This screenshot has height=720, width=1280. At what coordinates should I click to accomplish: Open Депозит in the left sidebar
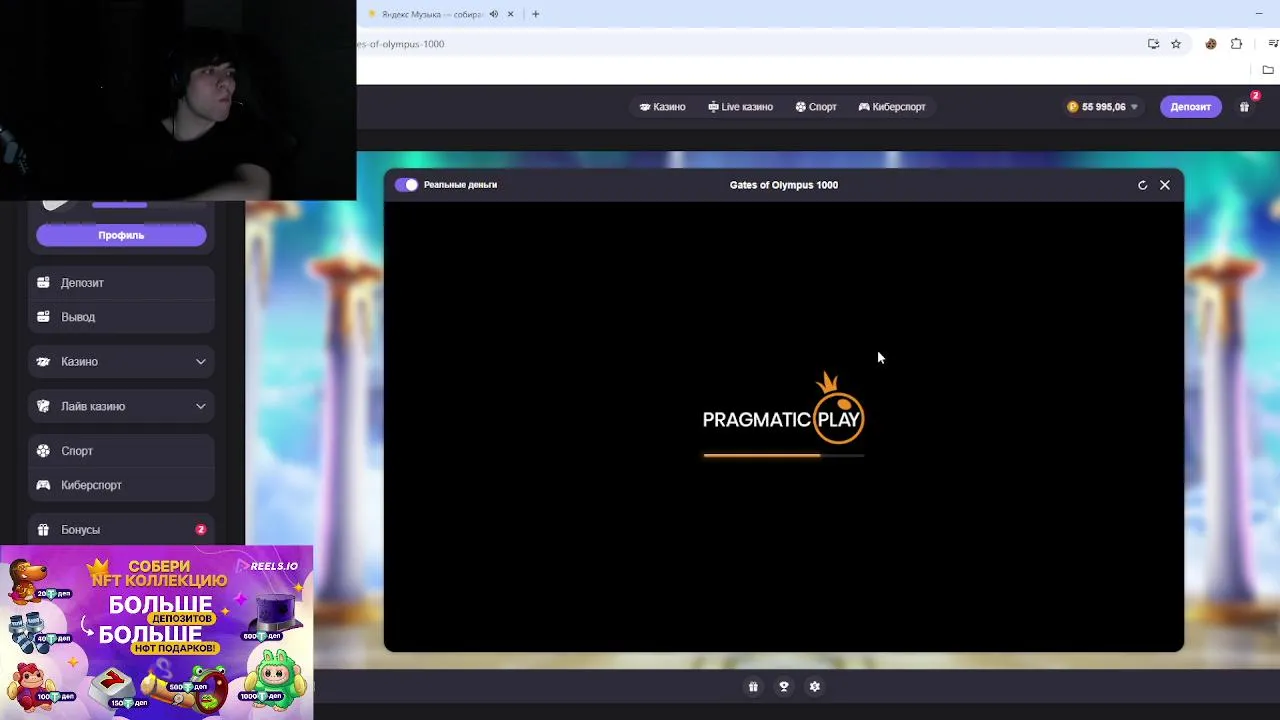(121, 283)
